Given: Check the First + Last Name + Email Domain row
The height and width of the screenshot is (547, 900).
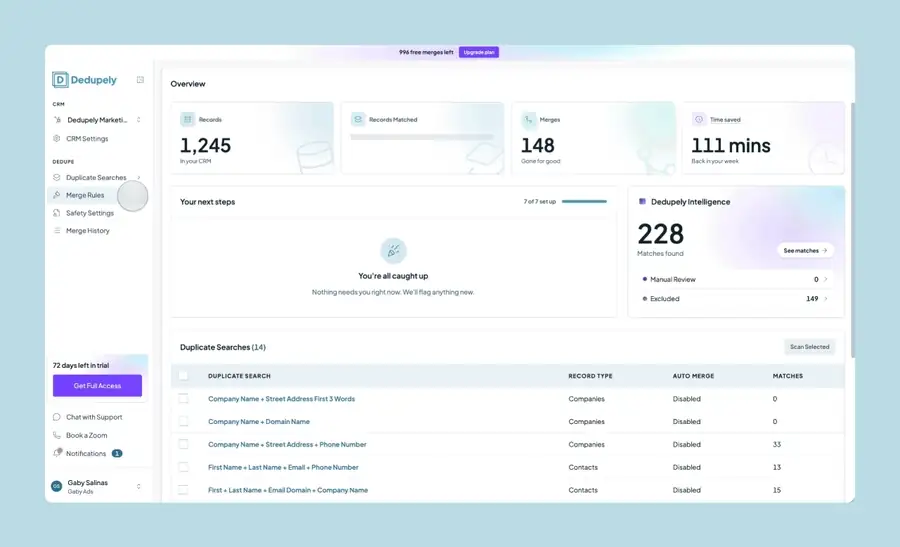Looking at the screenshot, I should click(183, 490).
